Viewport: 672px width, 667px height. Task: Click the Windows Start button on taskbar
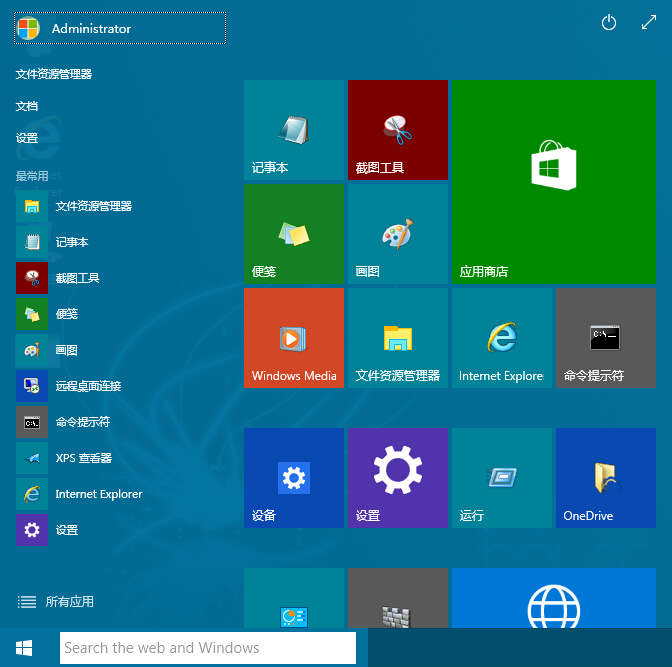click(25, 647)
